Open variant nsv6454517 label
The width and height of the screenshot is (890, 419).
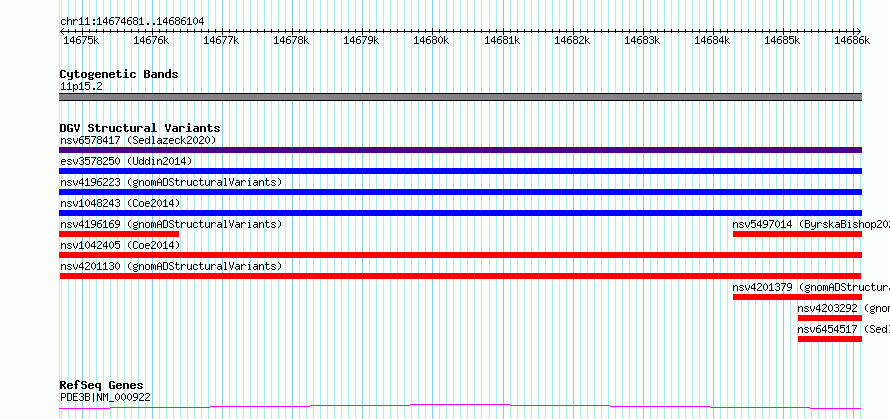coord(843,329)
